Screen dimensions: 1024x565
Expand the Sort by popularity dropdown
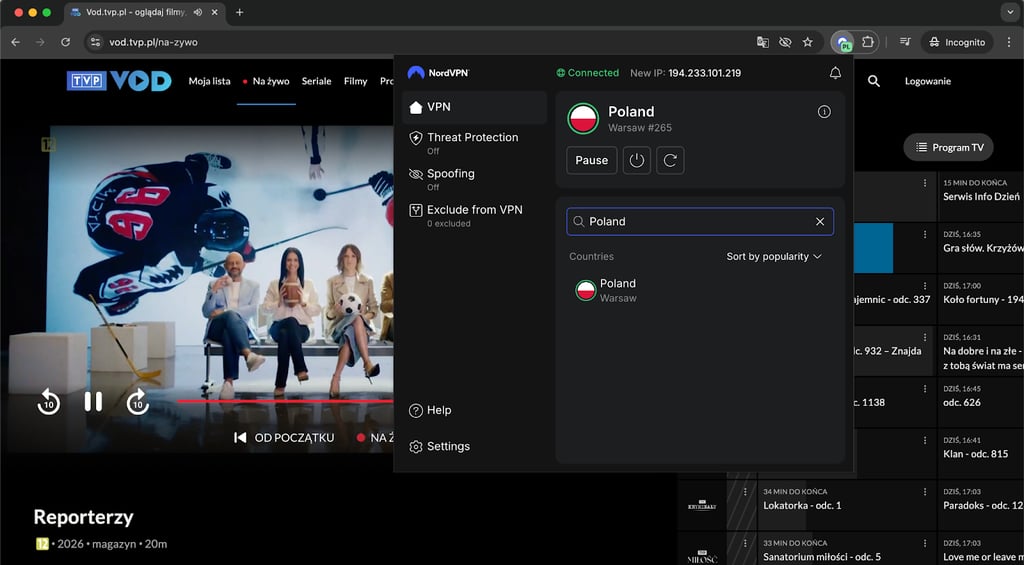coord(773,257)
